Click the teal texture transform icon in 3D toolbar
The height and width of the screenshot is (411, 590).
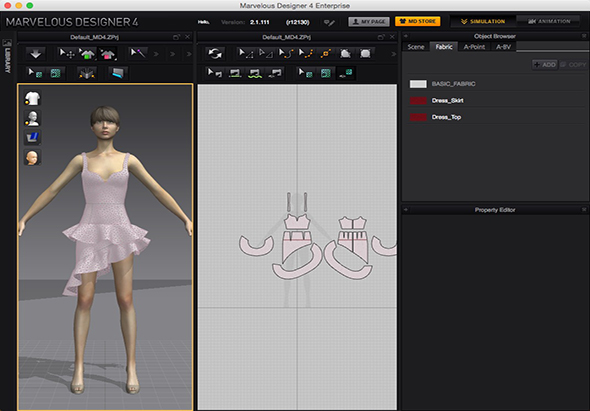click(x=56, y=73)
